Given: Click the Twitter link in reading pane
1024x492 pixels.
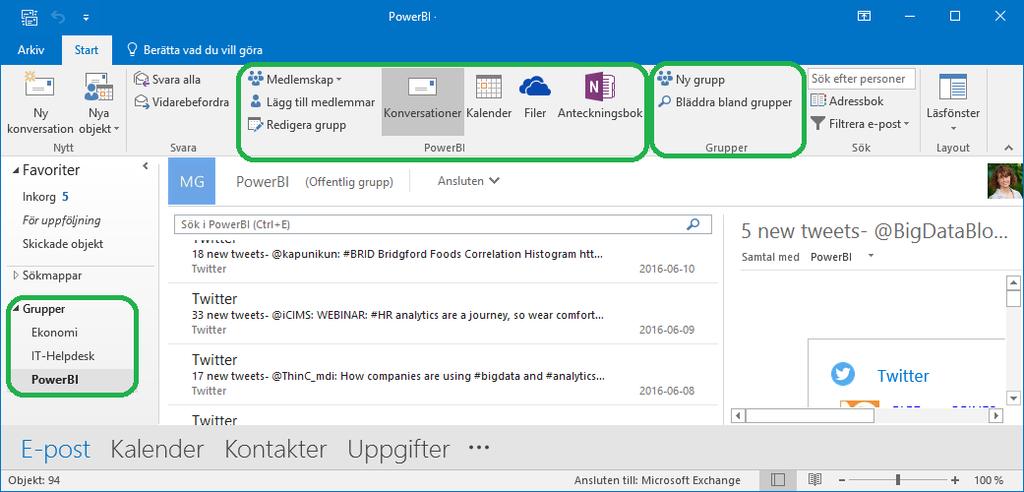Looking at the screenshot, I should click(903, 376).
